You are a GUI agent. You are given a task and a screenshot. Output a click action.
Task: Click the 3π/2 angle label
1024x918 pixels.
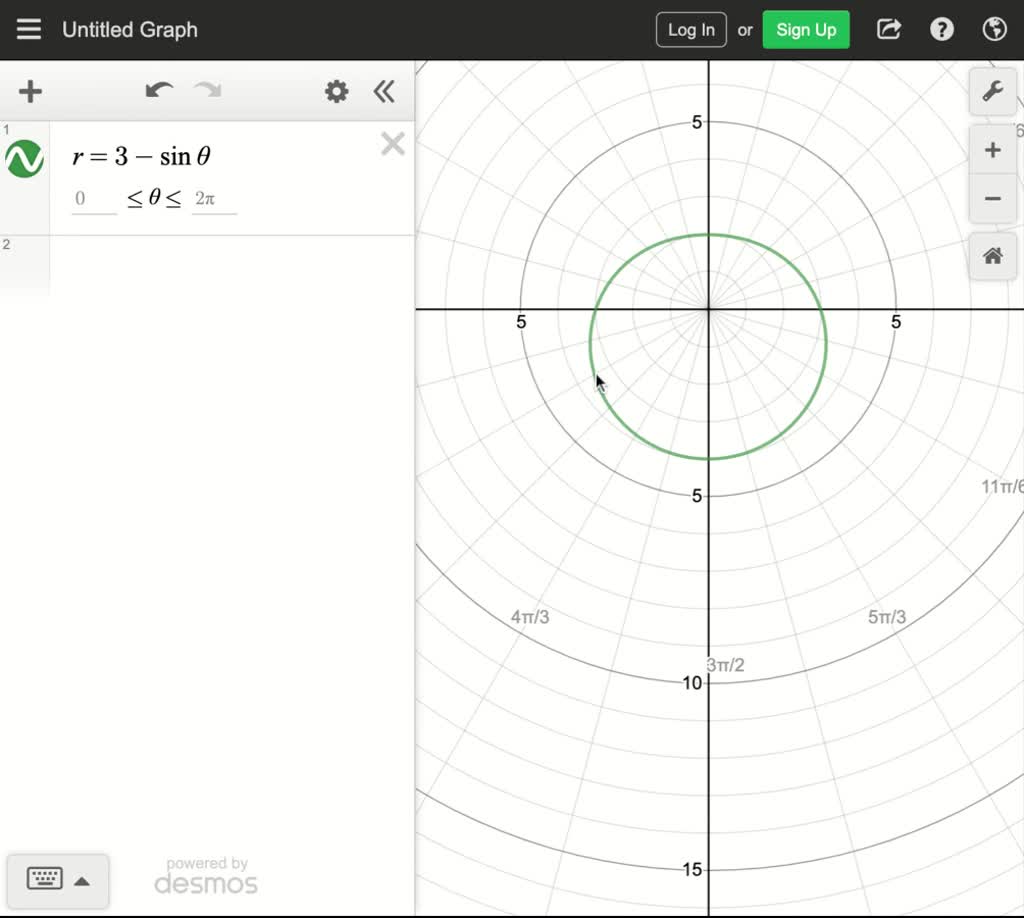pos(726,665)
